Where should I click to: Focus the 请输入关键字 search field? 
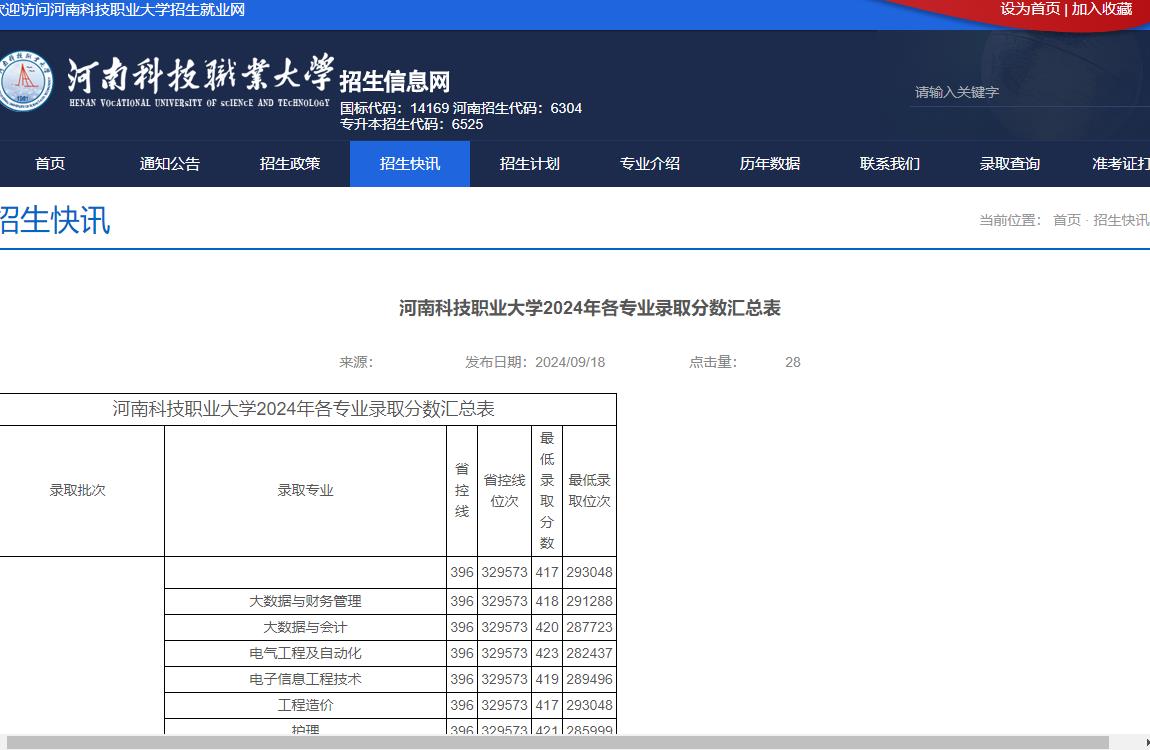[x=1020, y=92]
